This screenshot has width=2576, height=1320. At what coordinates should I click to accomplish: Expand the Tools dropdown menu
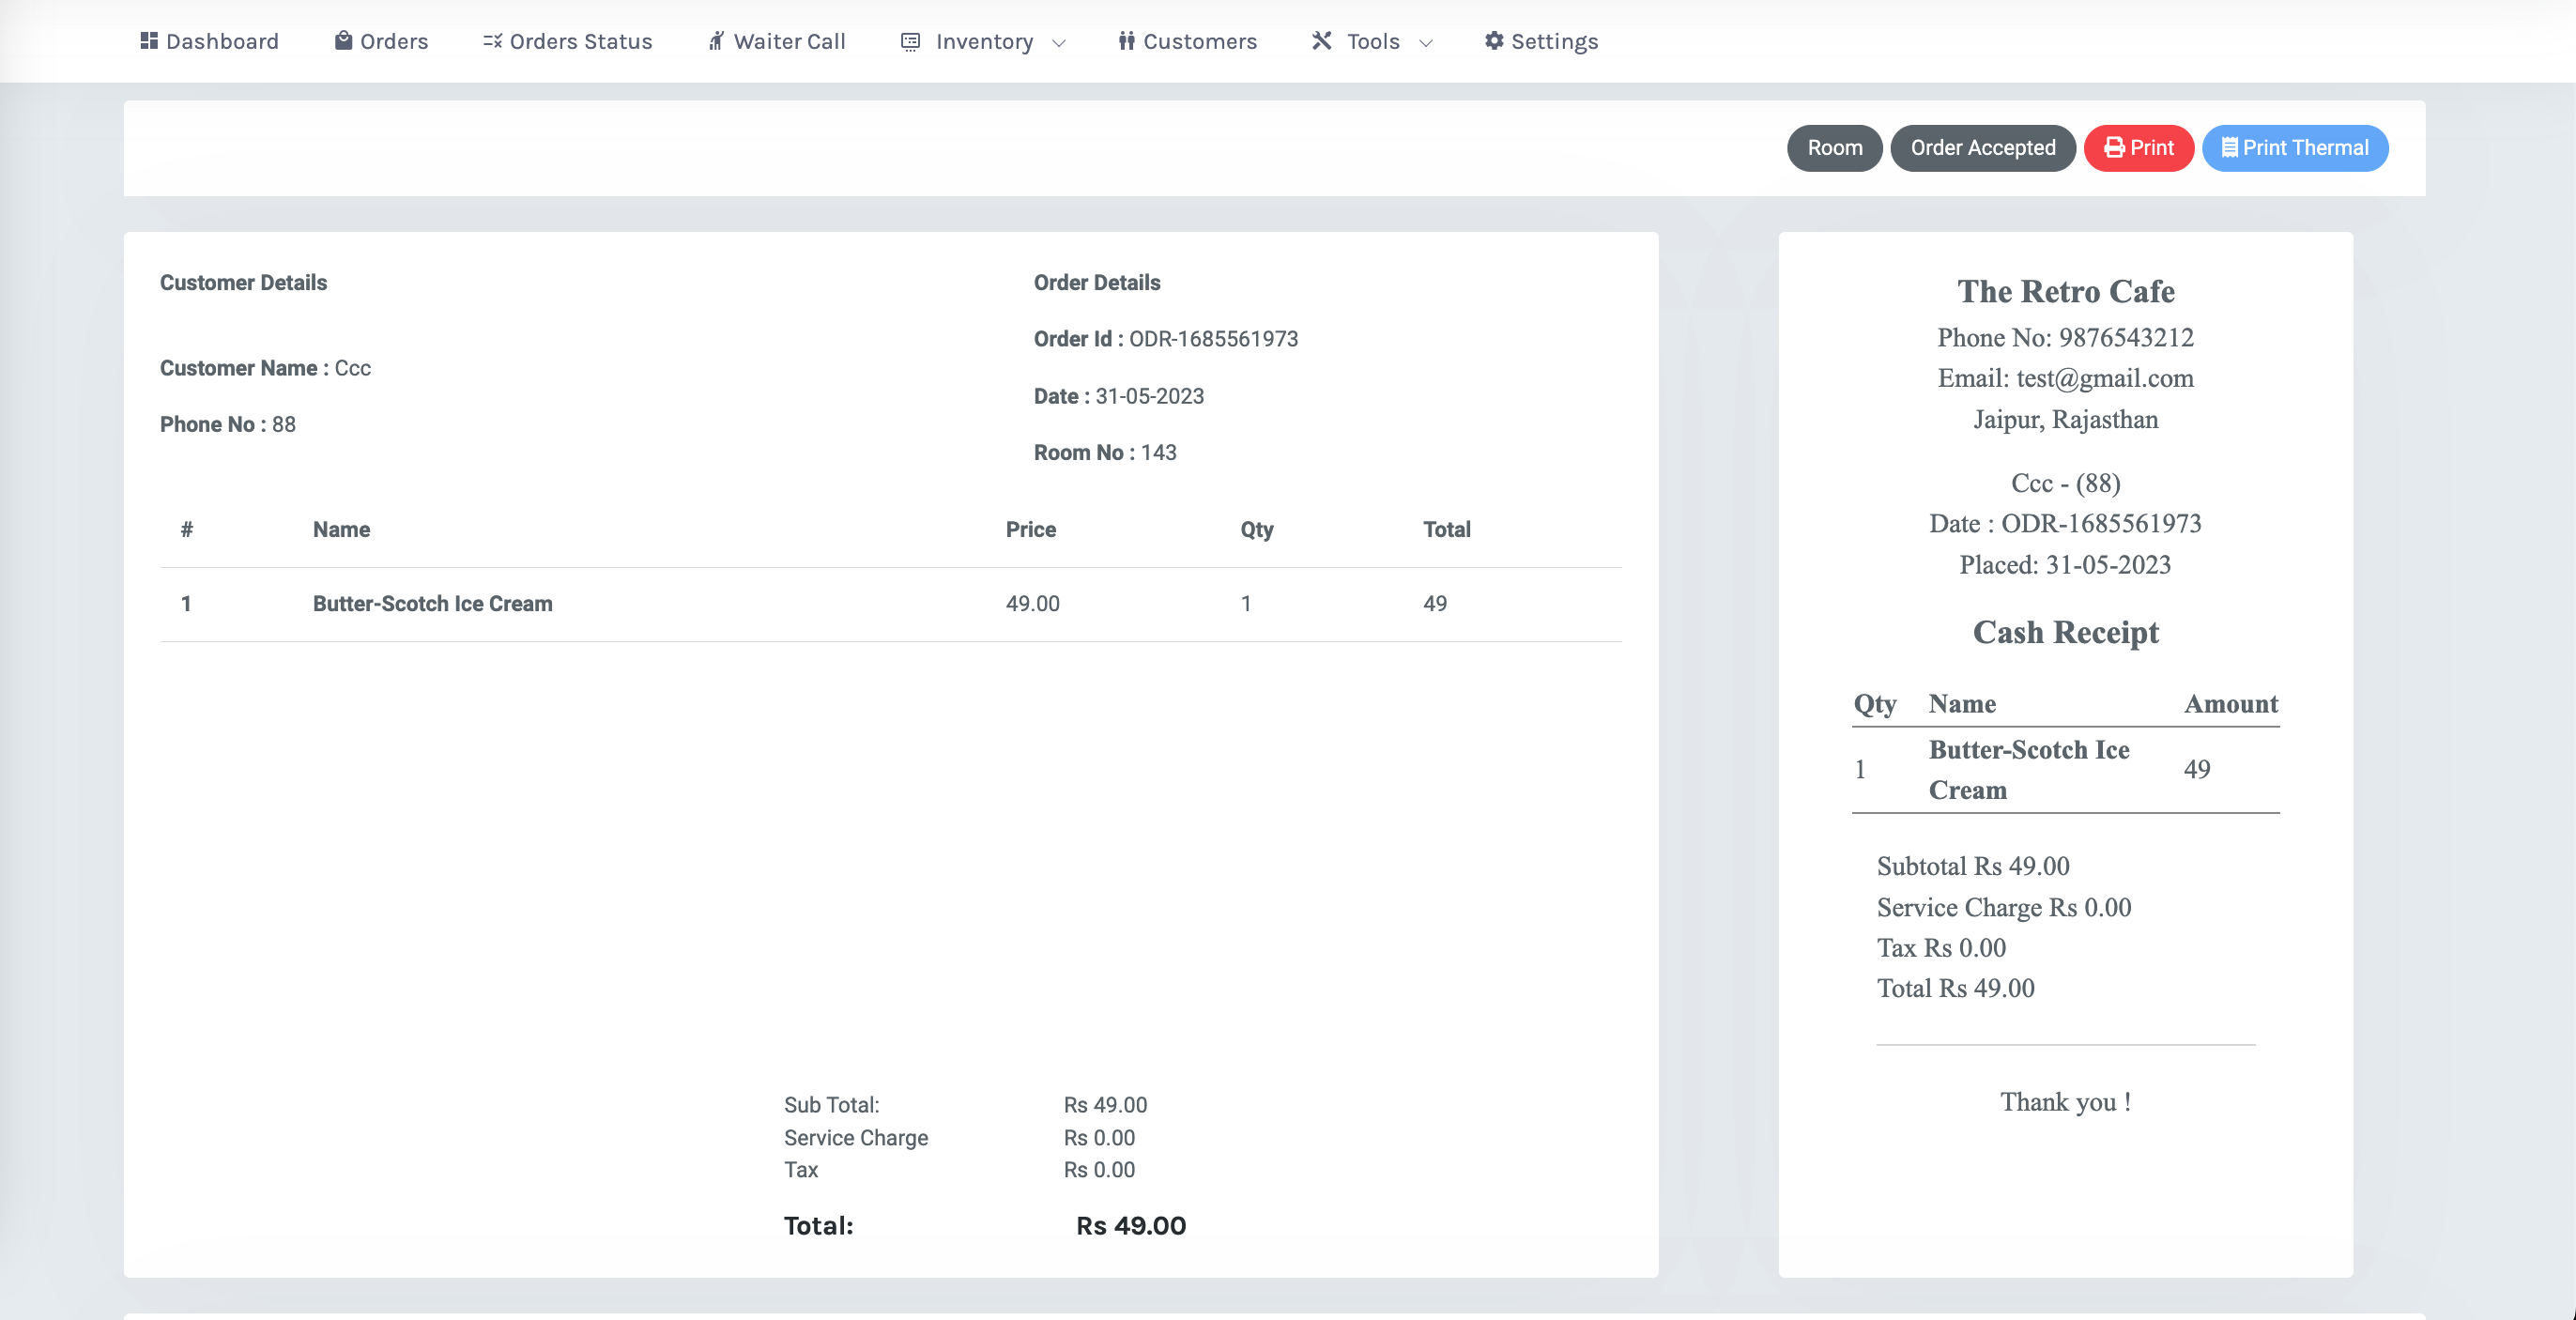pyautogui.click(x=1372, y=40)
